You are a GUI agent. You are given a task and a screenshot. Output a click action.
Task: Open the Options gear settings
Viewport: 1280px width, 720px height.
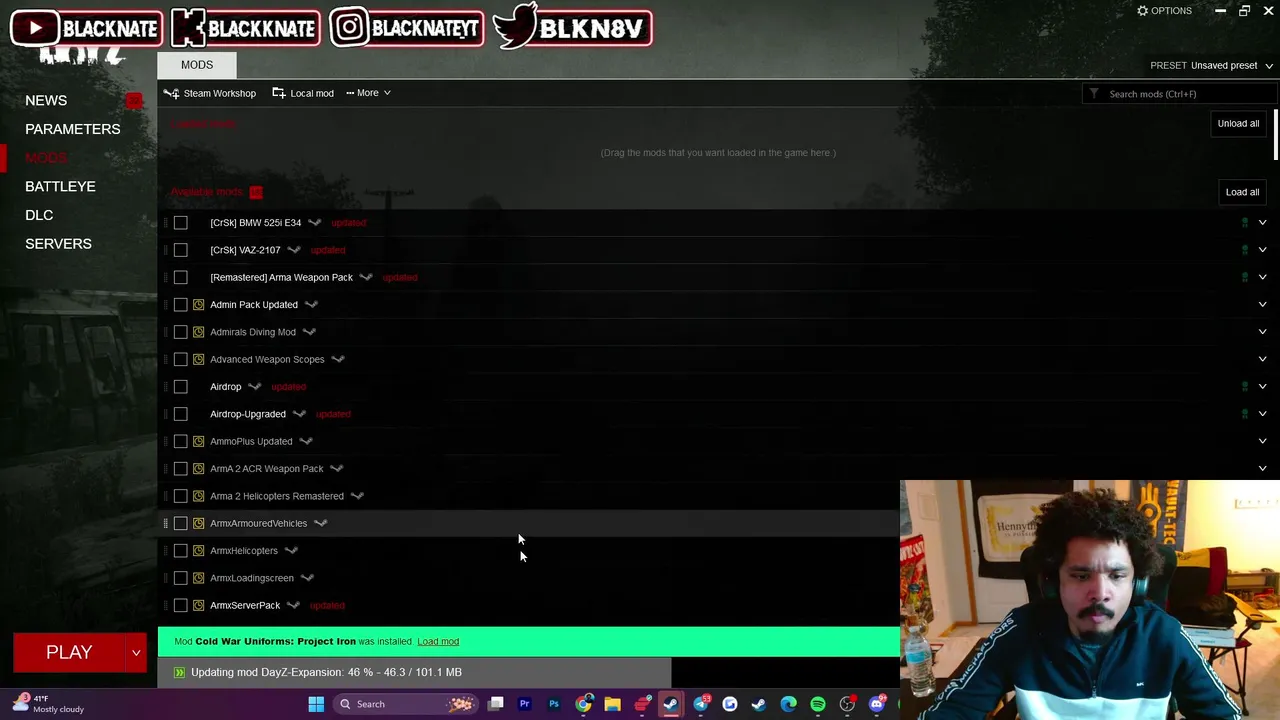click(x=1164, y=11)
